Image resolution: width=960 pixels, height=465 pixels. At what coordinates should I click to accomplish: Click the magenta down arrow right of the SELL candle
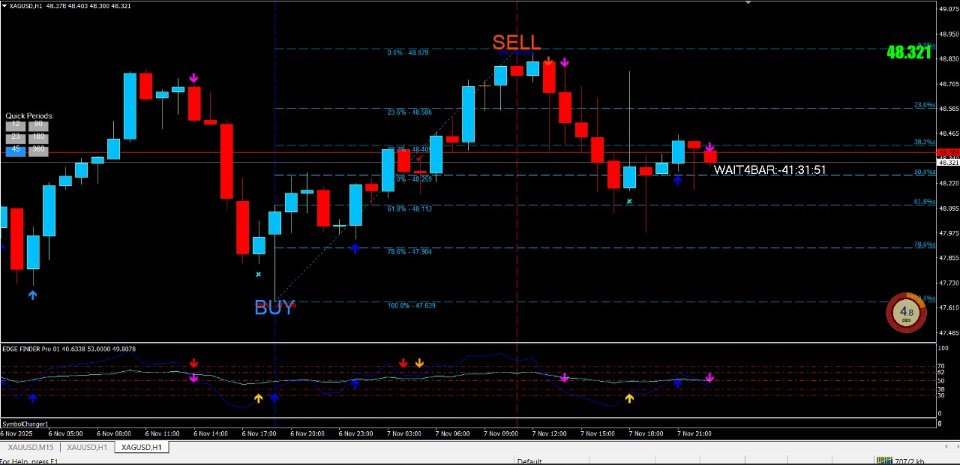[564, 62]
